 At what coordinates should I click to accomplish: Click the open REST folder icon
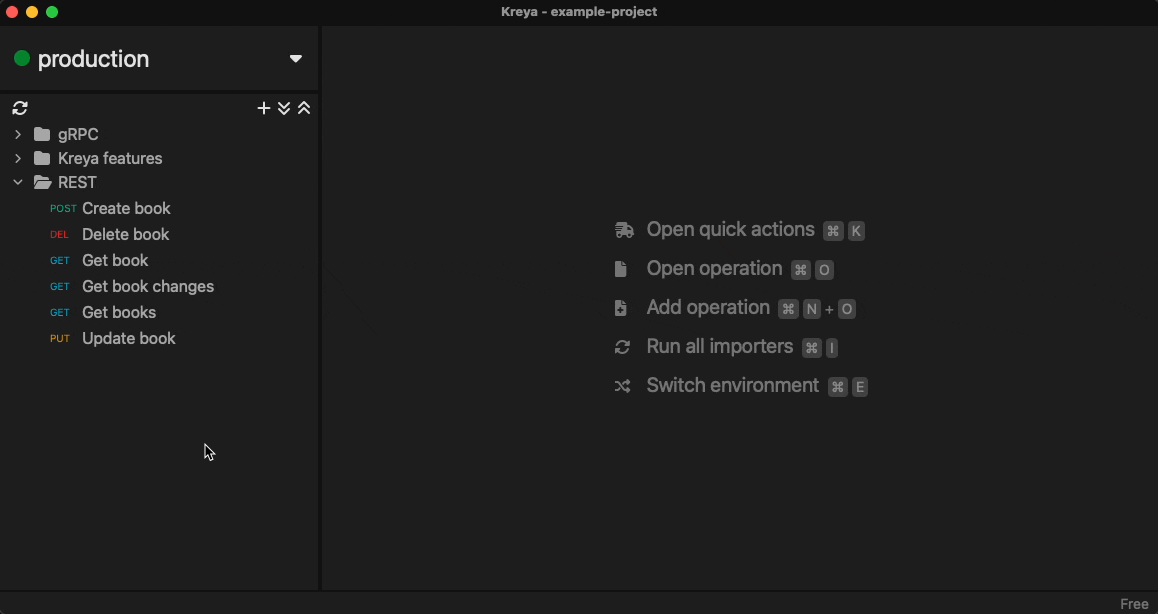tap(42, 182)
